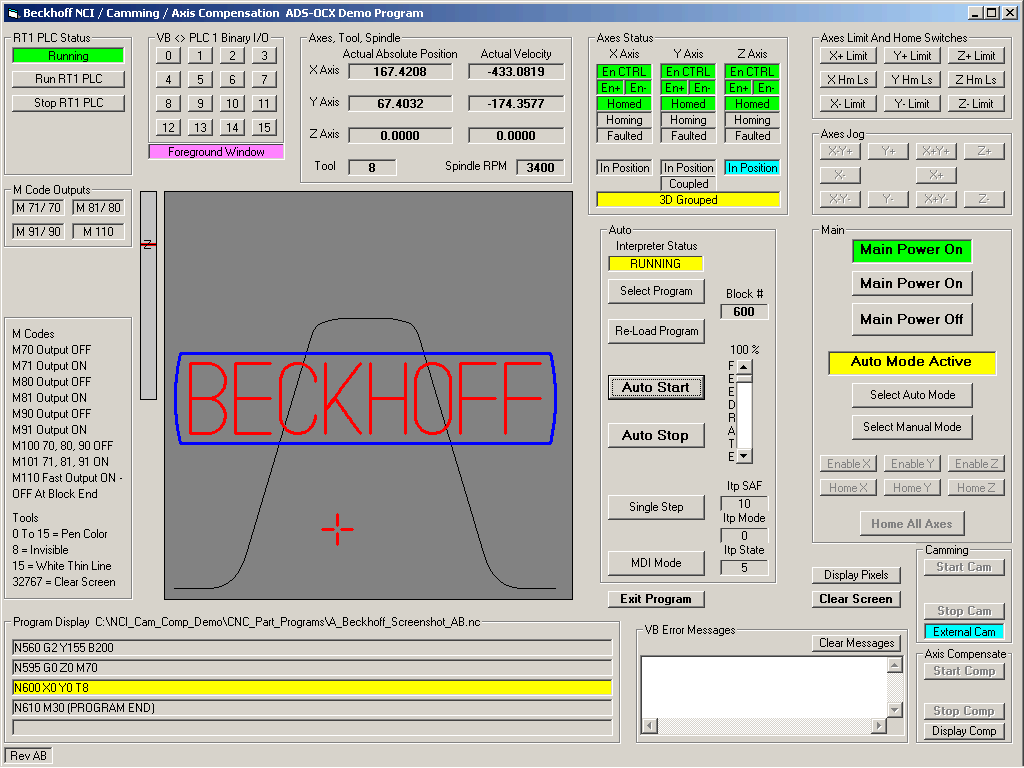The width and height of the screenshot is (1024, 768).
Task: Toggle the M 71/70 output
Action: point(39,208)
